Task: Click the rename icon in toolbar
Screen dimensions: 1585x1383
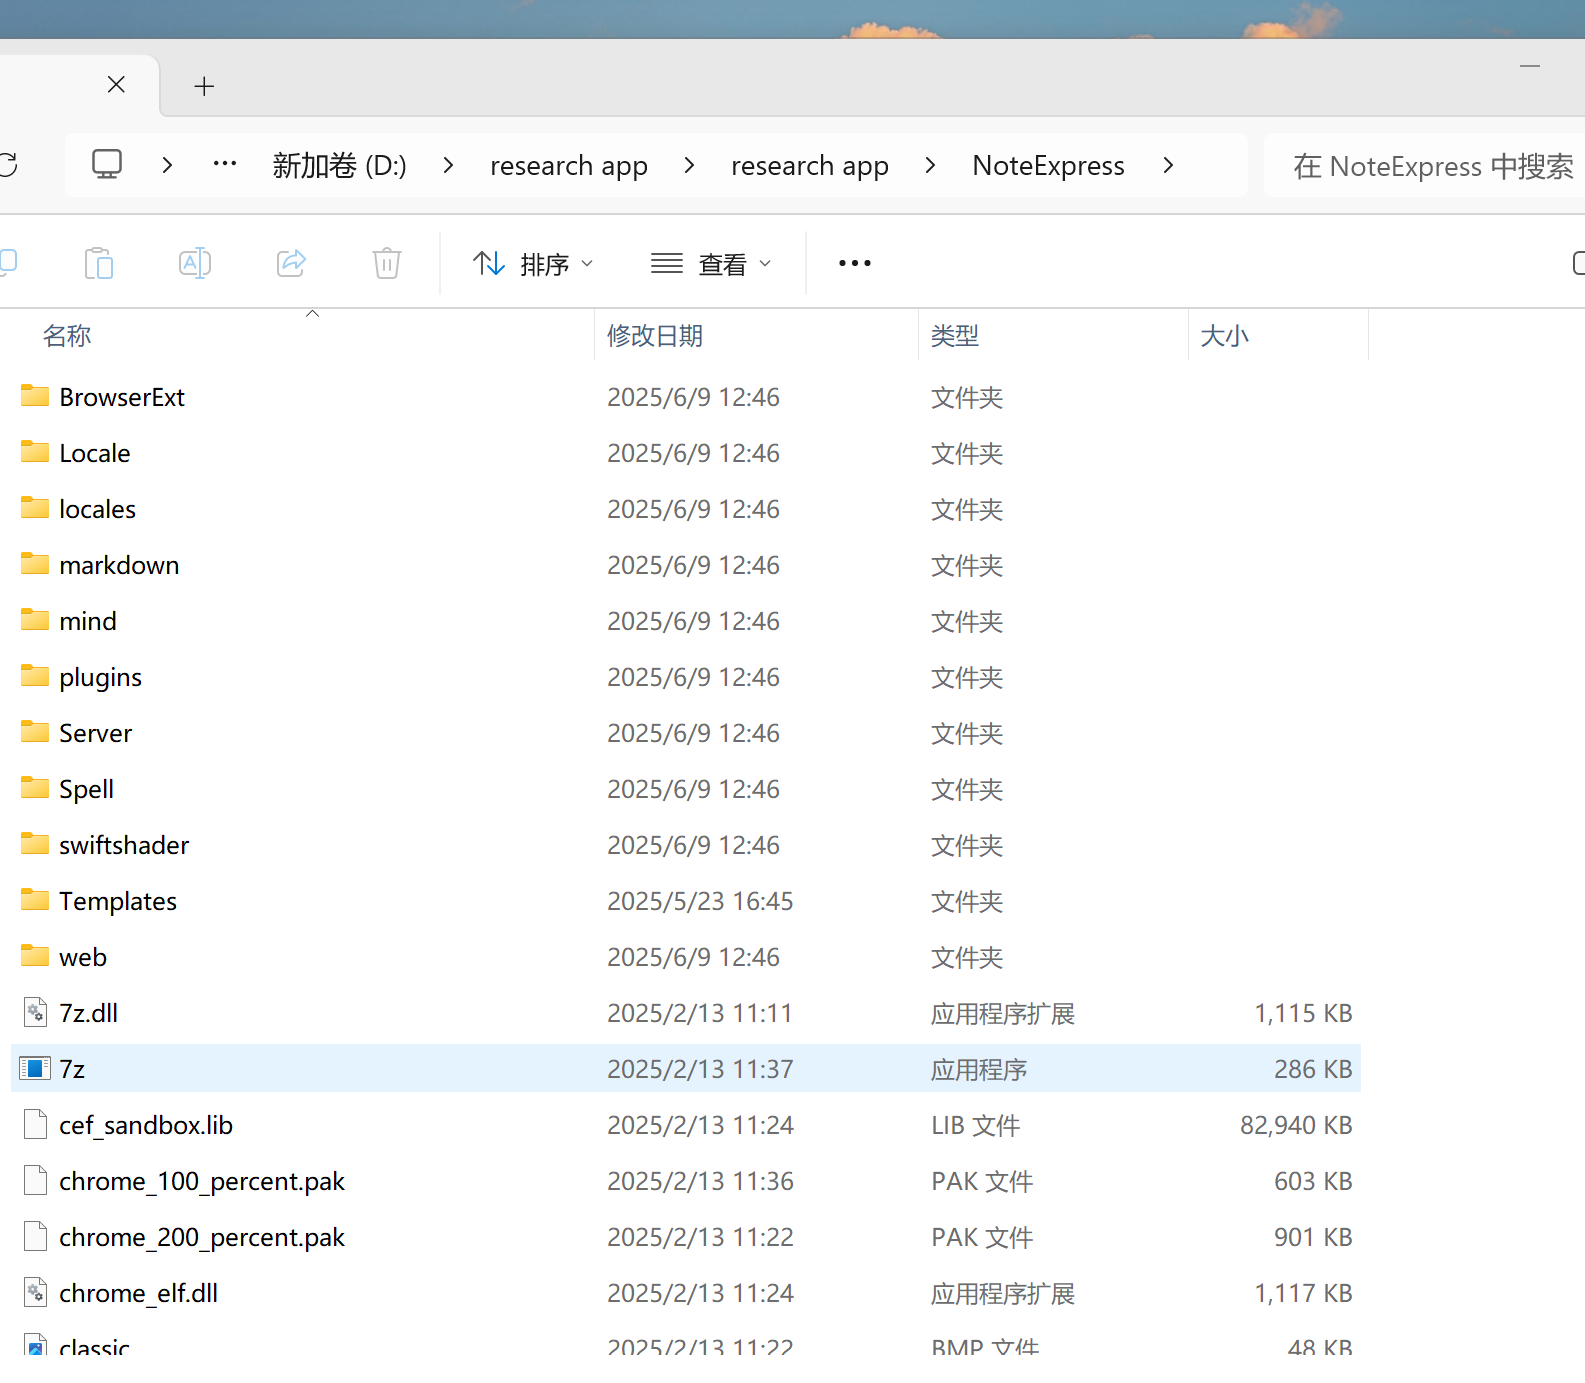Action: [x=195, y=263]
